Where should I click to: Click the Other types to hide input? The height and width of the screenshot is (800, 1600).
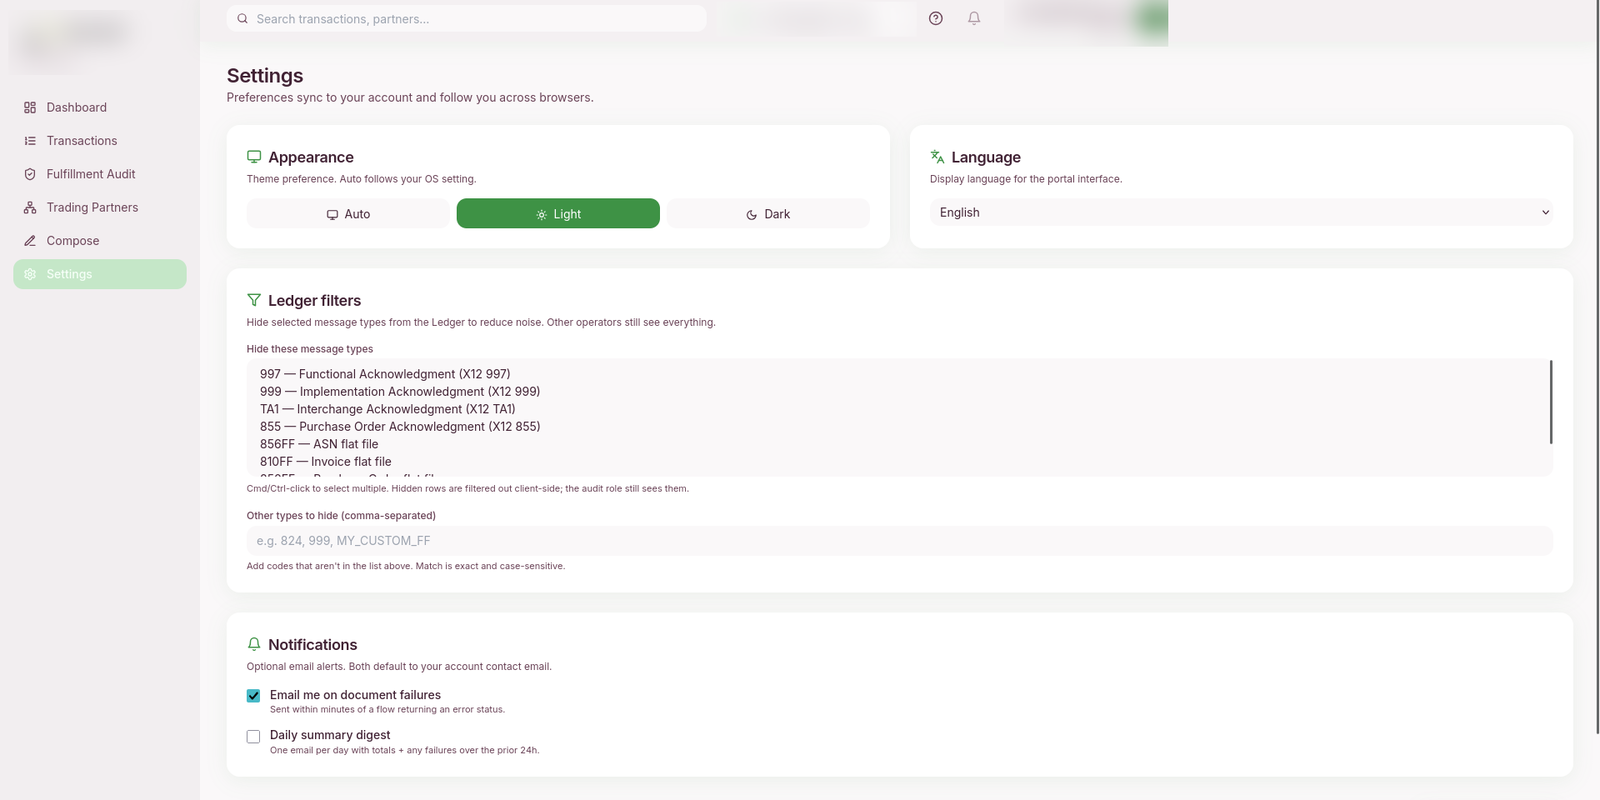coord(899,541)
